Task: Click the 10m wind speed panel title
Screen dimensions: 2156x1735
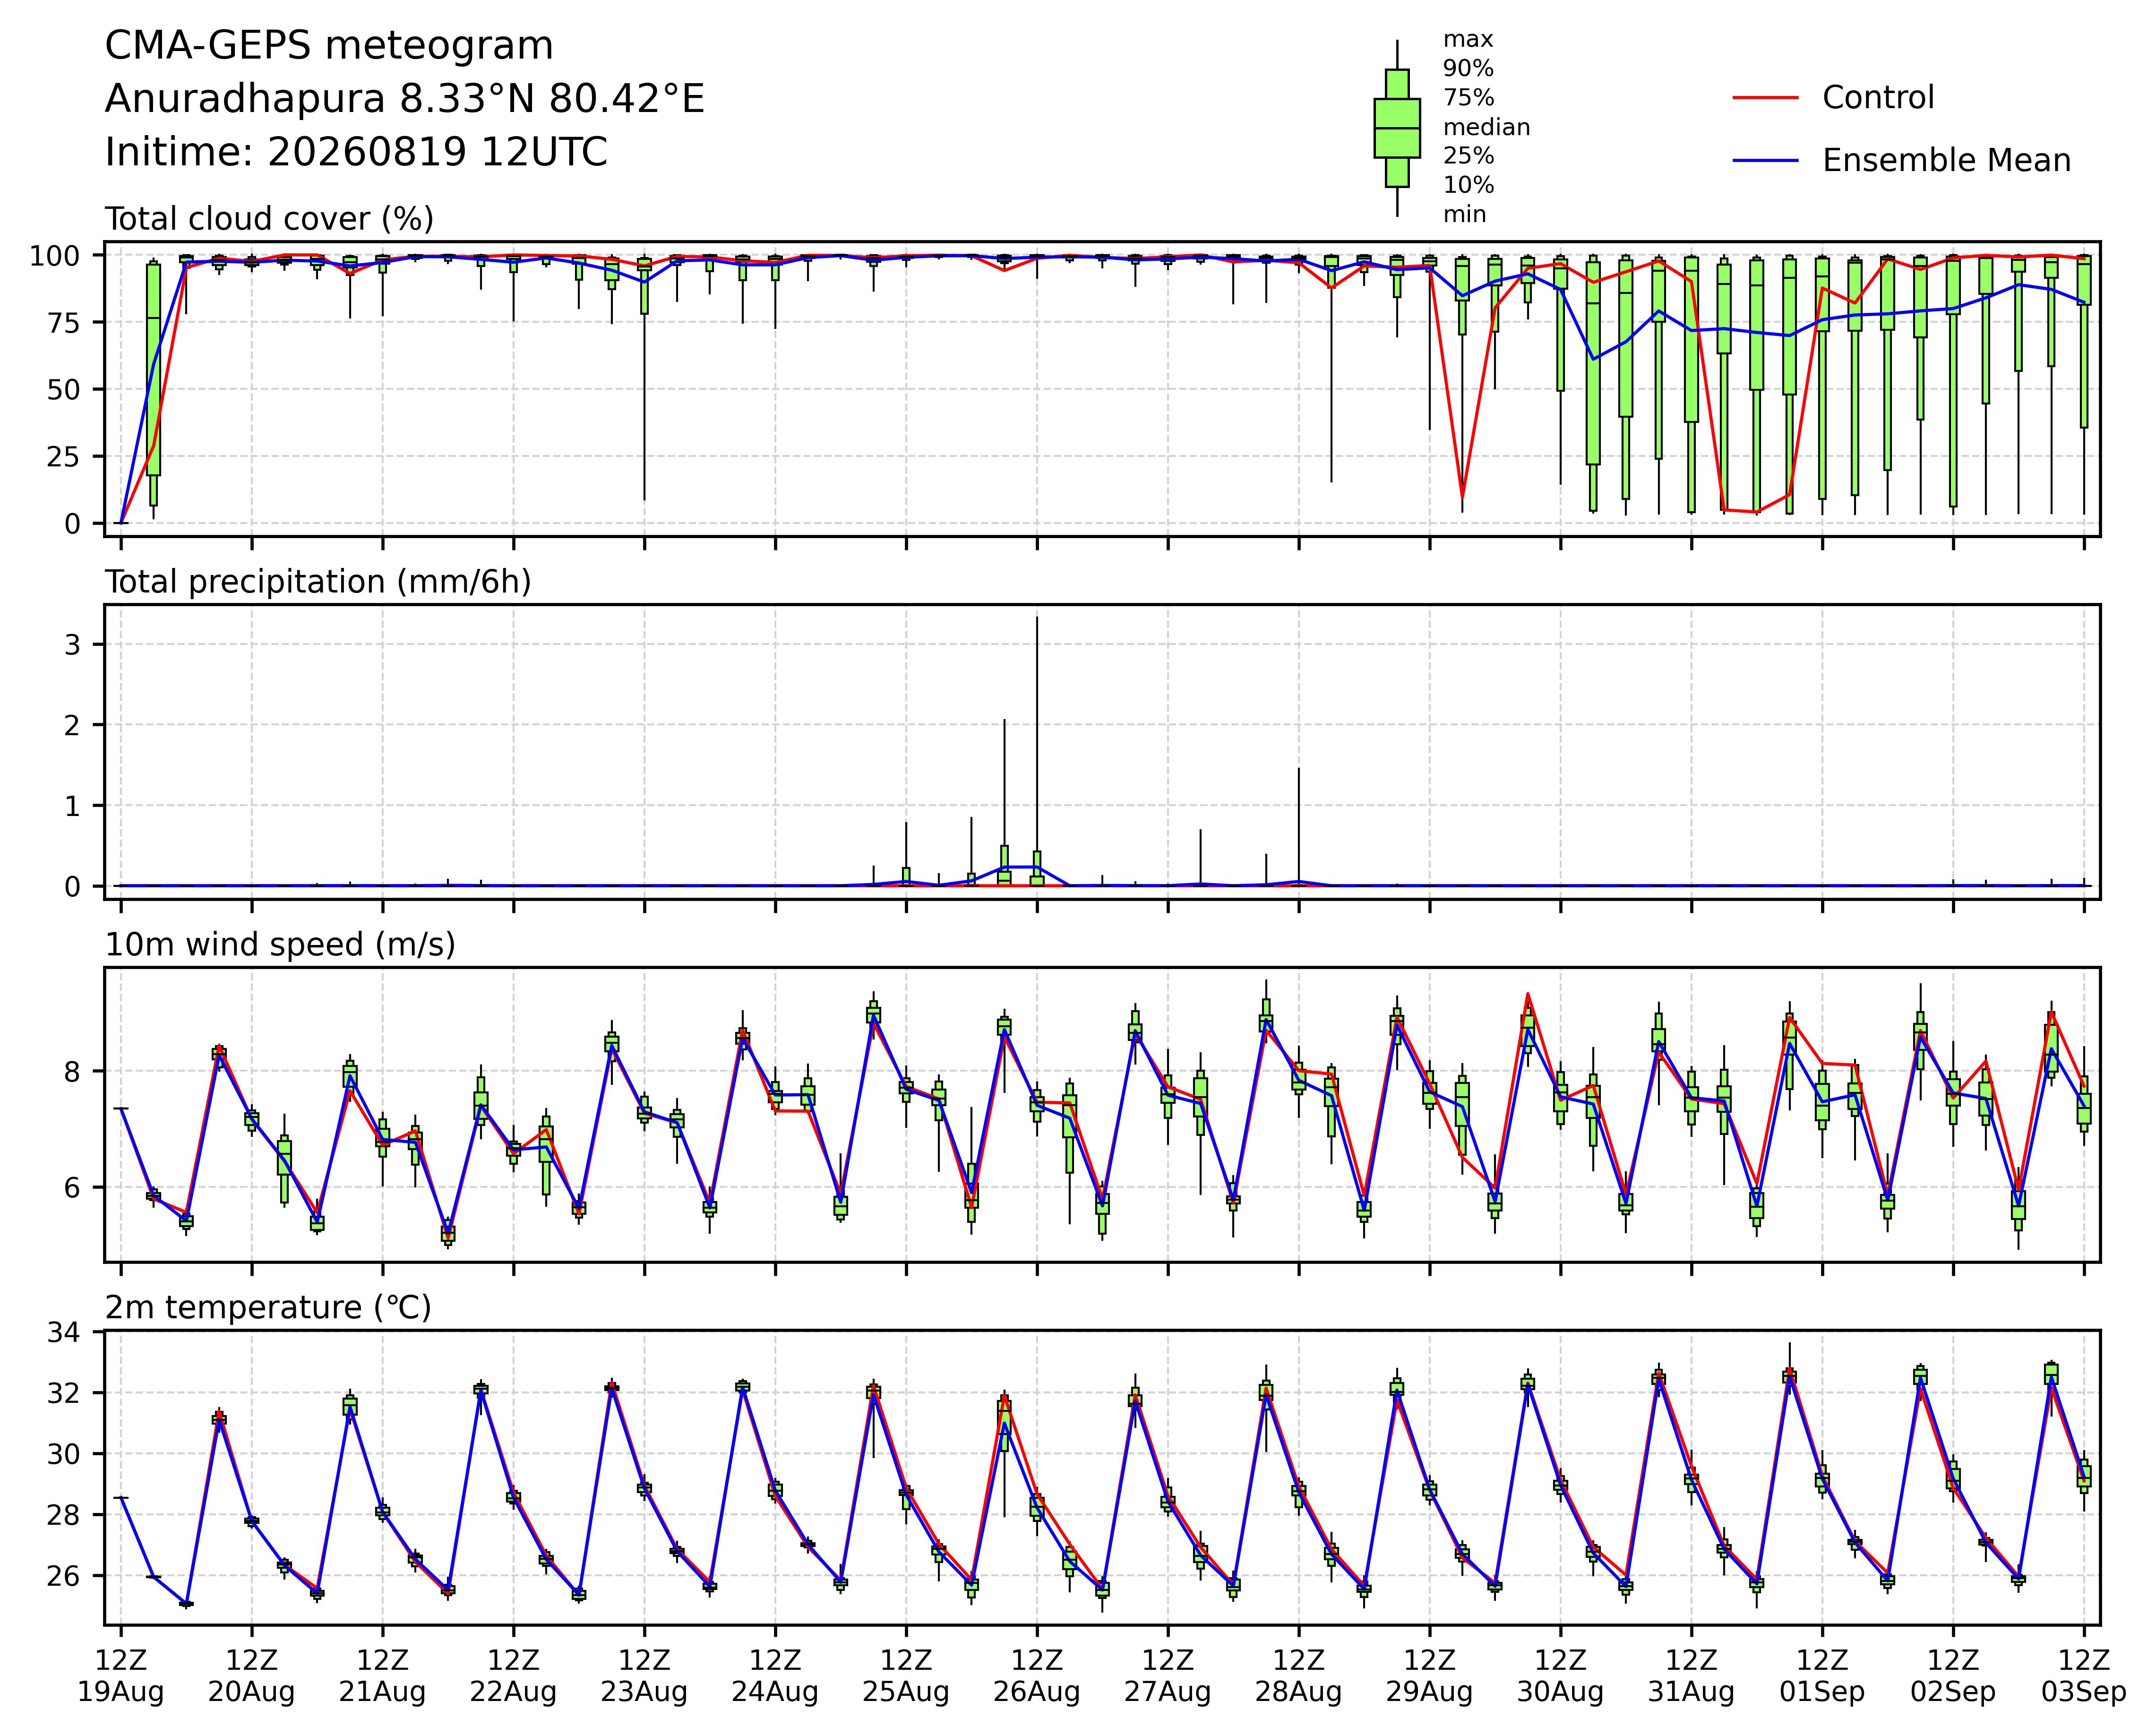Action: tap(280, 945)
